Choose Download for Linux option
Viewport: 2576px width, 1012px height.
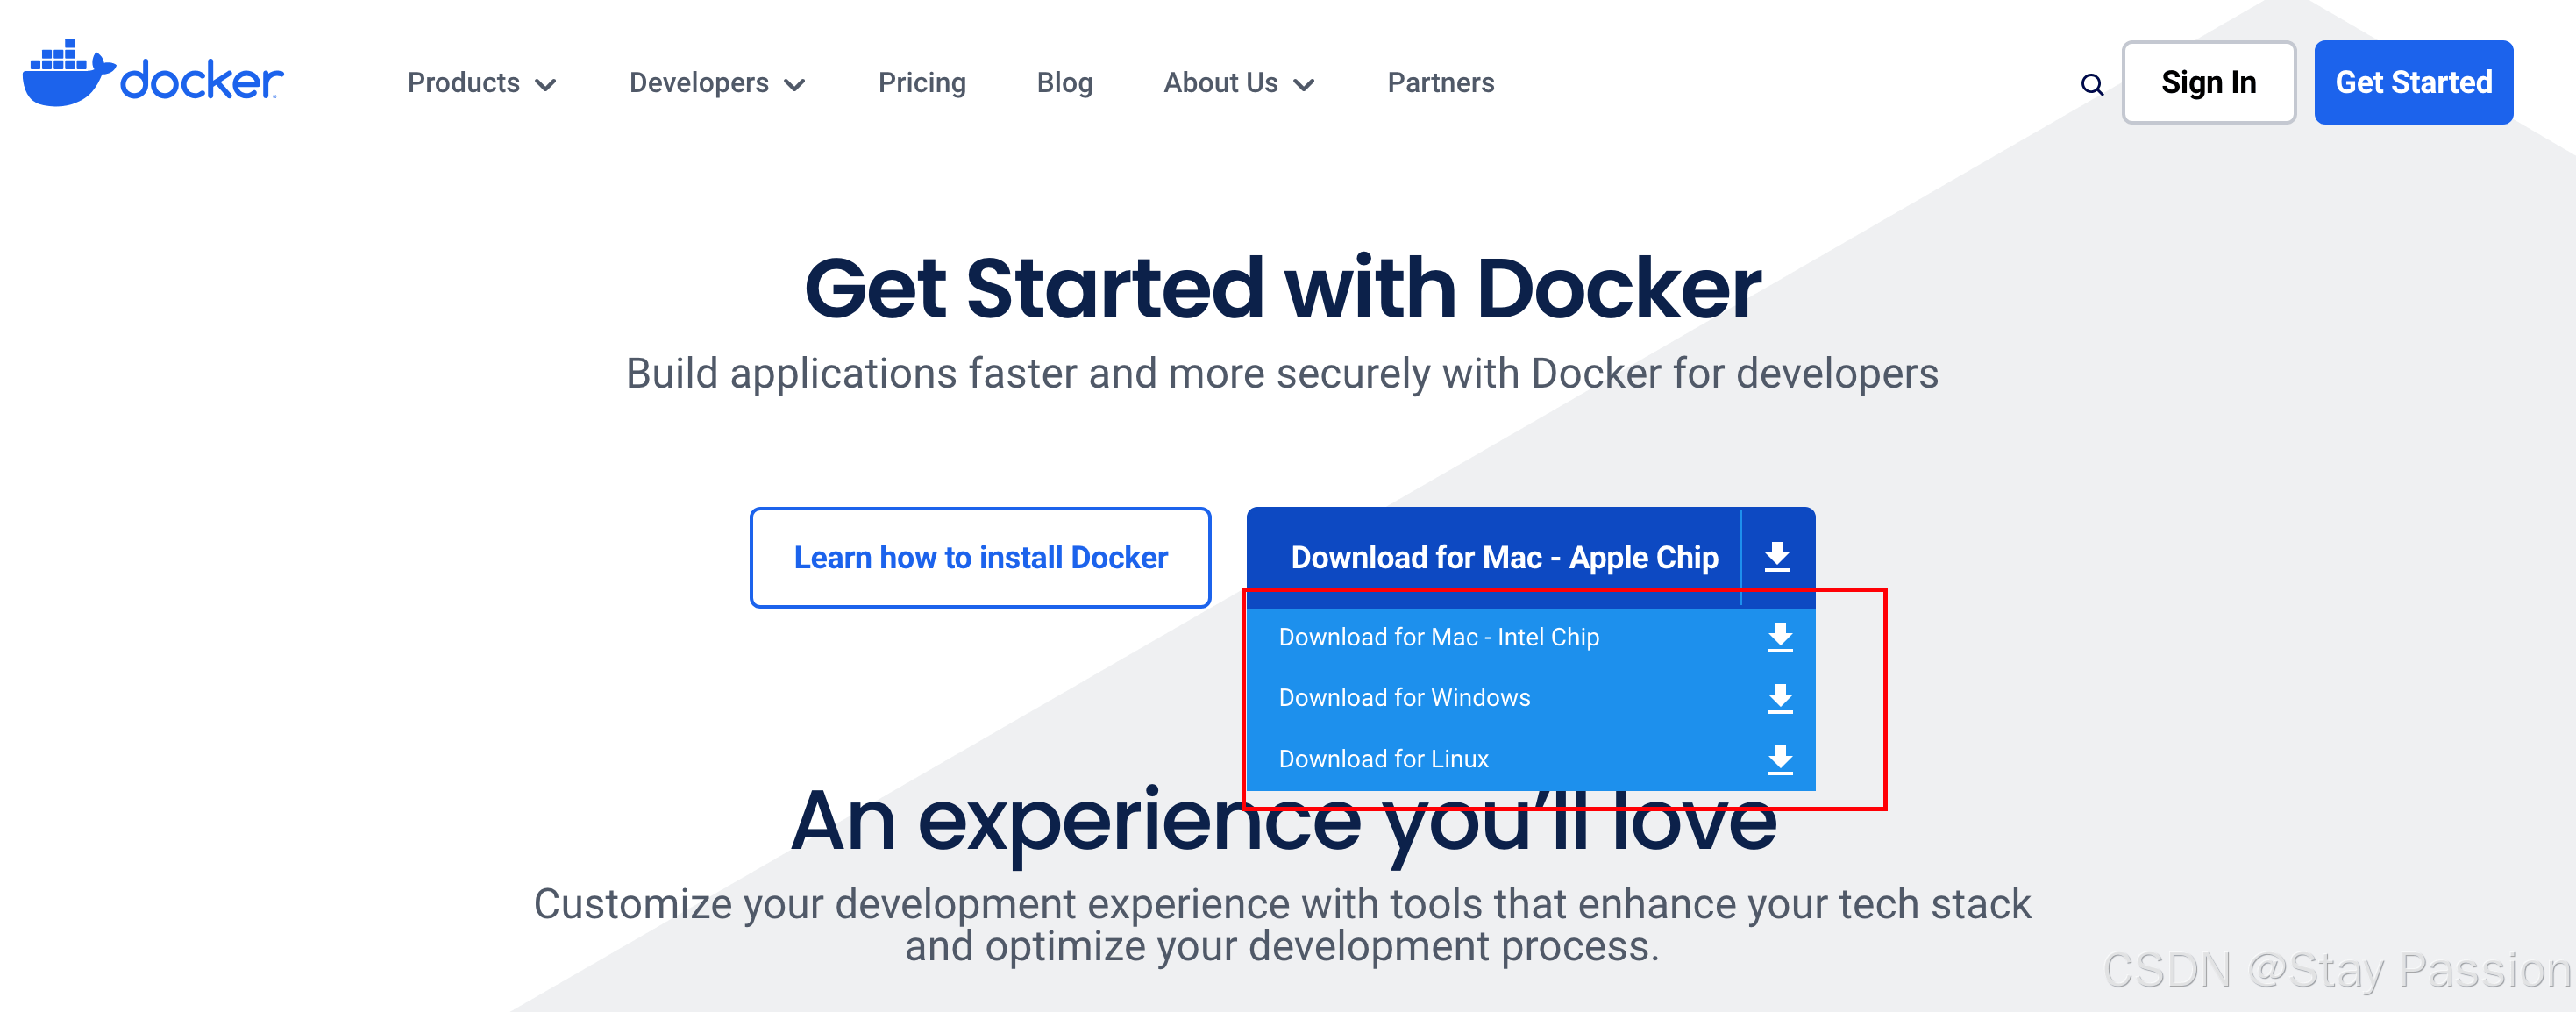click(x=1383, y=759)
